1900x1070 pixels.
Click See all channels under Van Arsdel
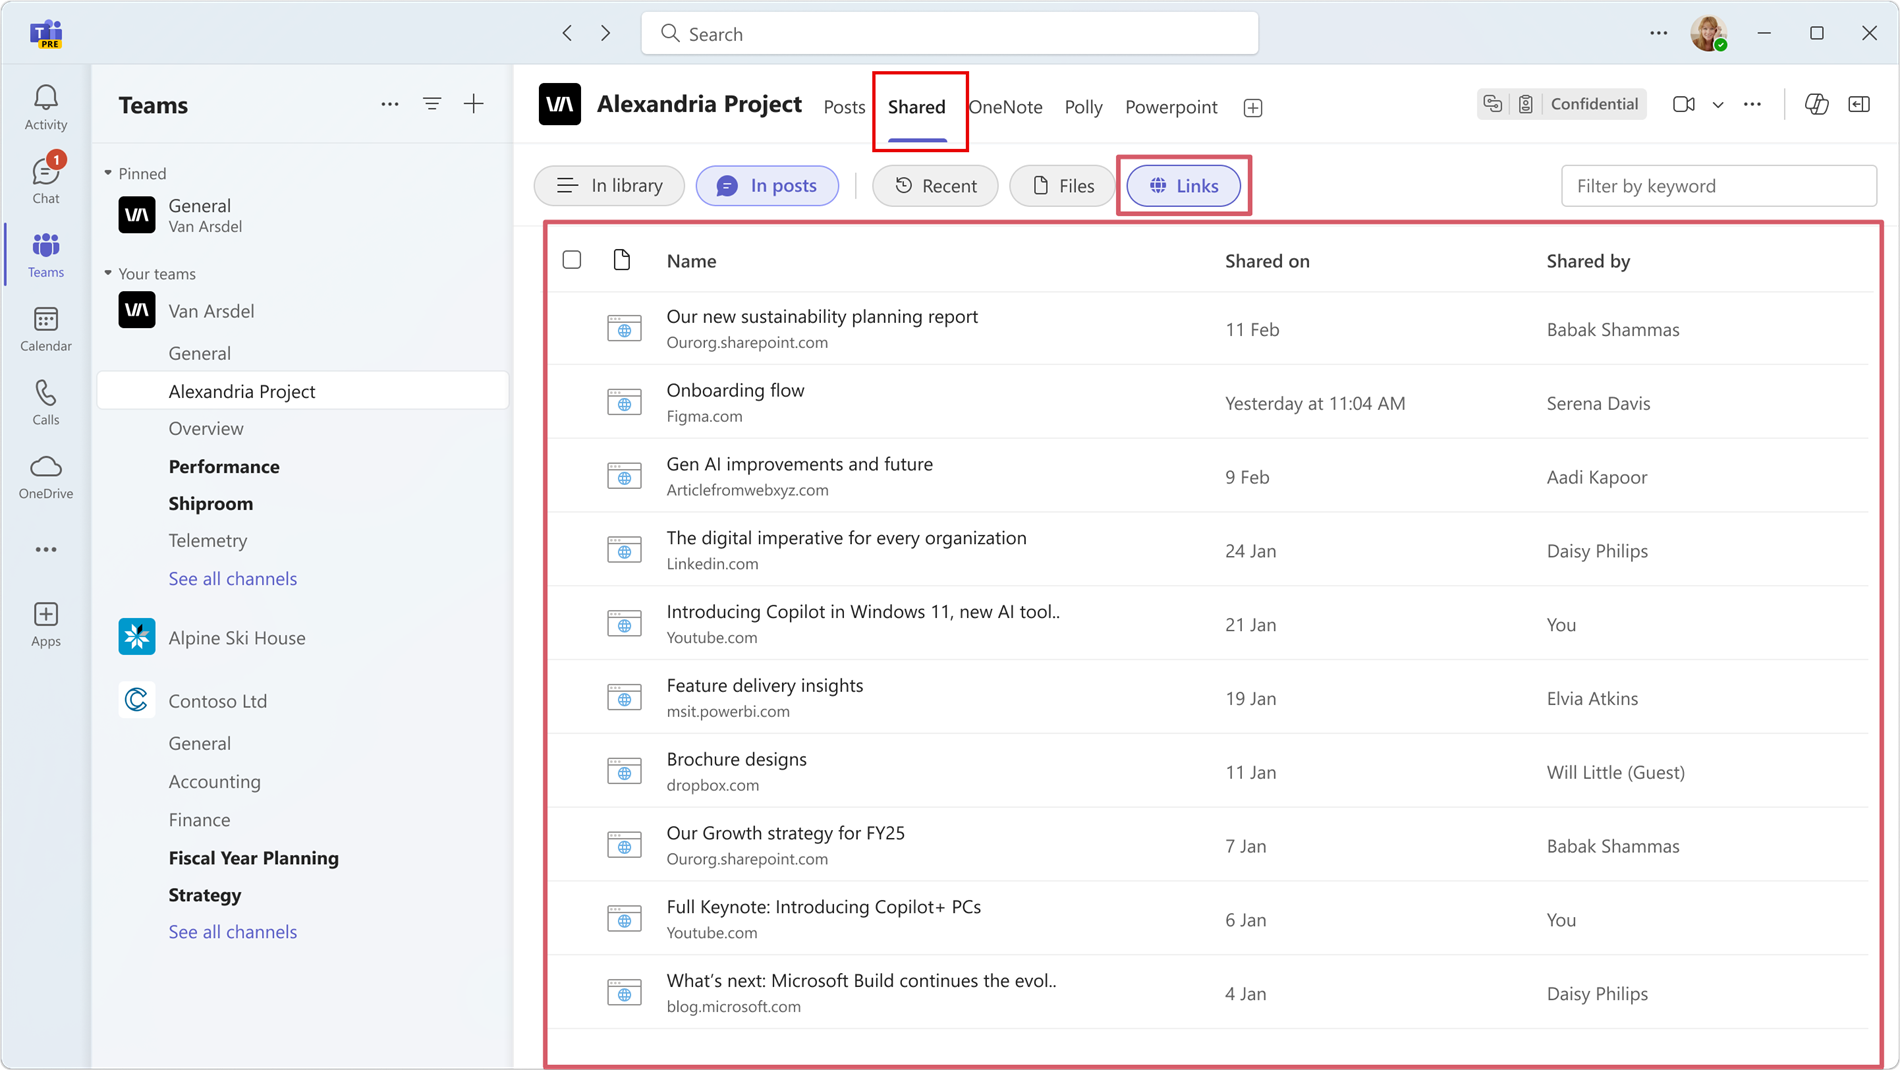coord(233,578)
